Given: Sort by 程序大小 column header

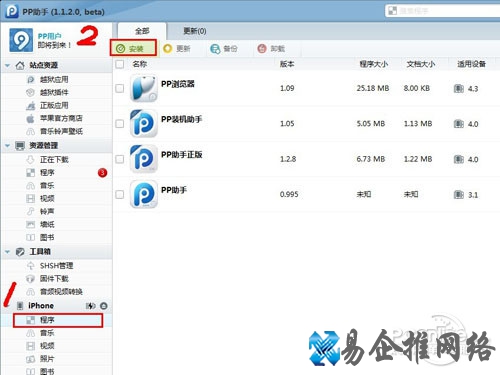Looking at the screenshot, I should [x=373, y=64].
